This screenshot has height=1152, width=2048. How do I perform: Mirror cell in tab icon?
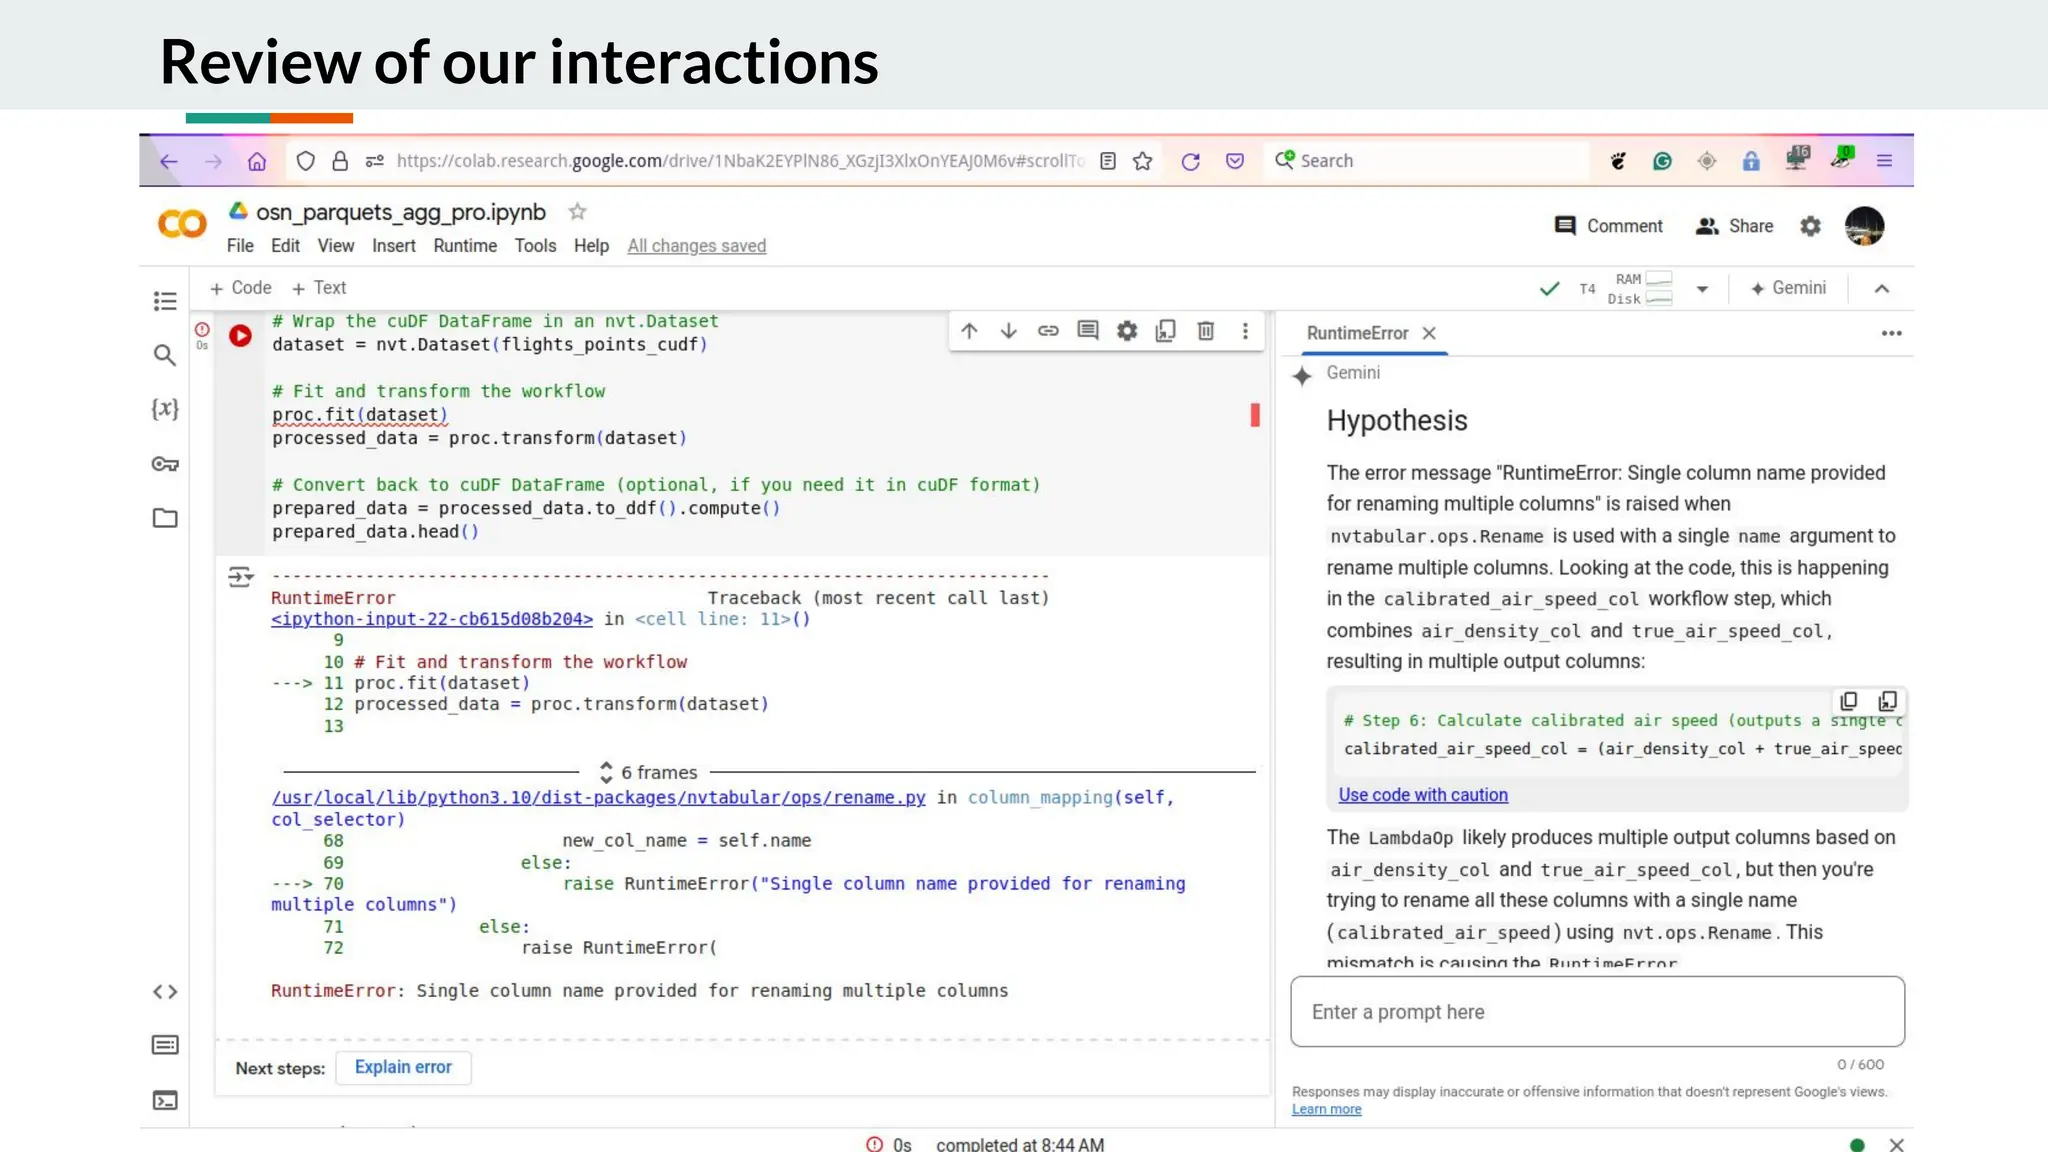click(1166, 331)
